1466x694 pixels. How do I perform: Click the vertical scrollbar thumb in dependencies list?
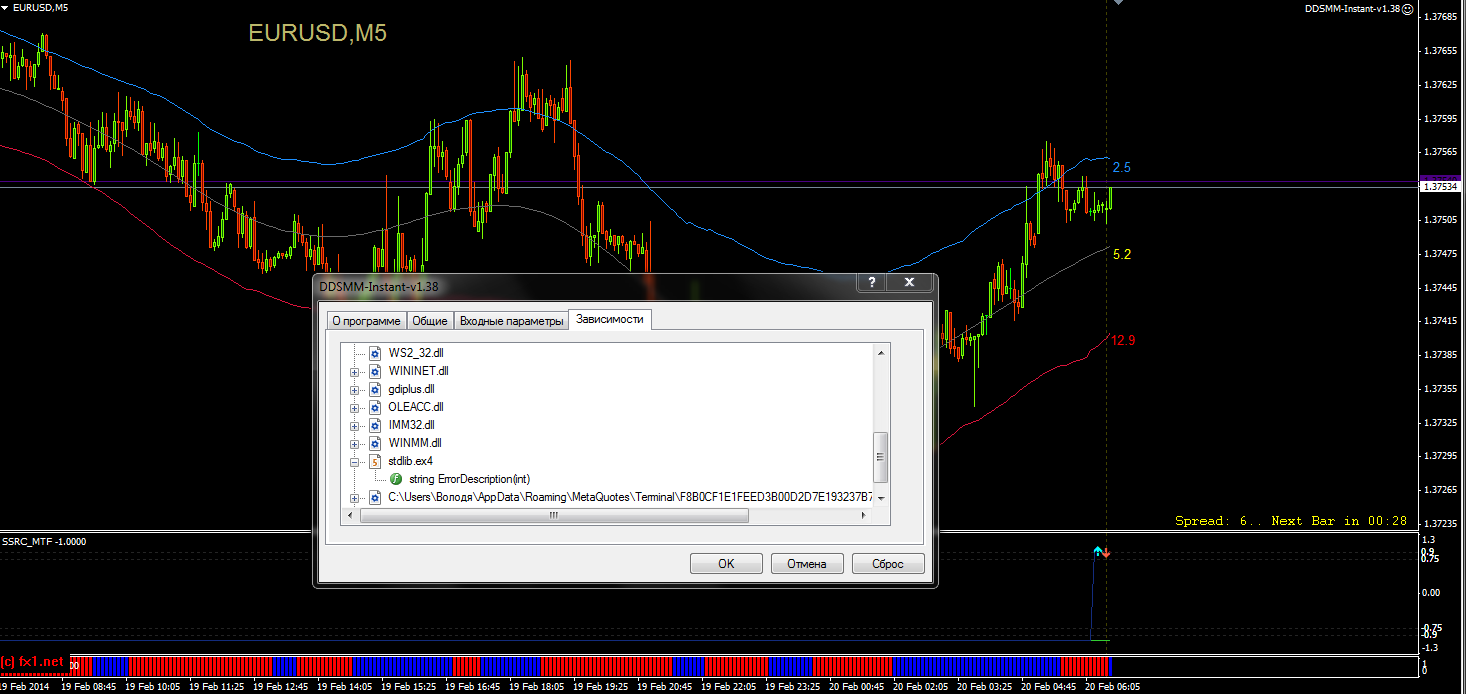[x=880, y=458]
